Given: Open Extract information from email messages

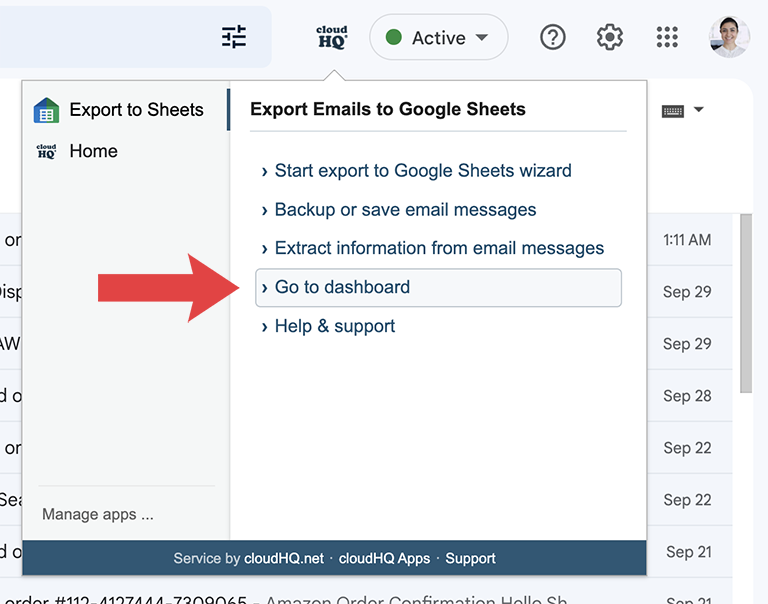Looking at the screenshot, I should click(439, 248).
